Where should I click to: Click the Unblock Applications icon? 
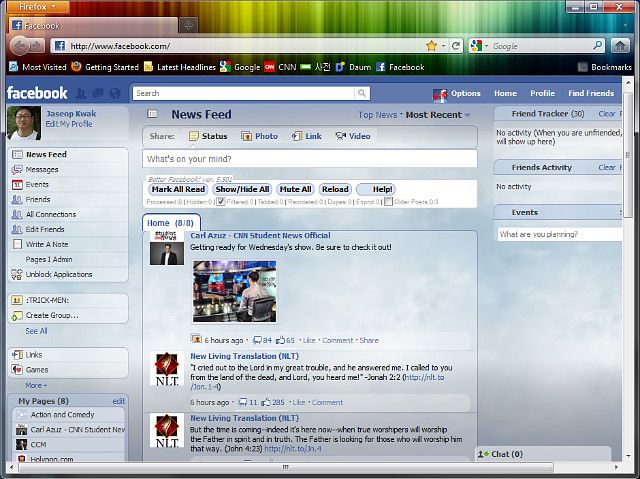tap(17, 275)
